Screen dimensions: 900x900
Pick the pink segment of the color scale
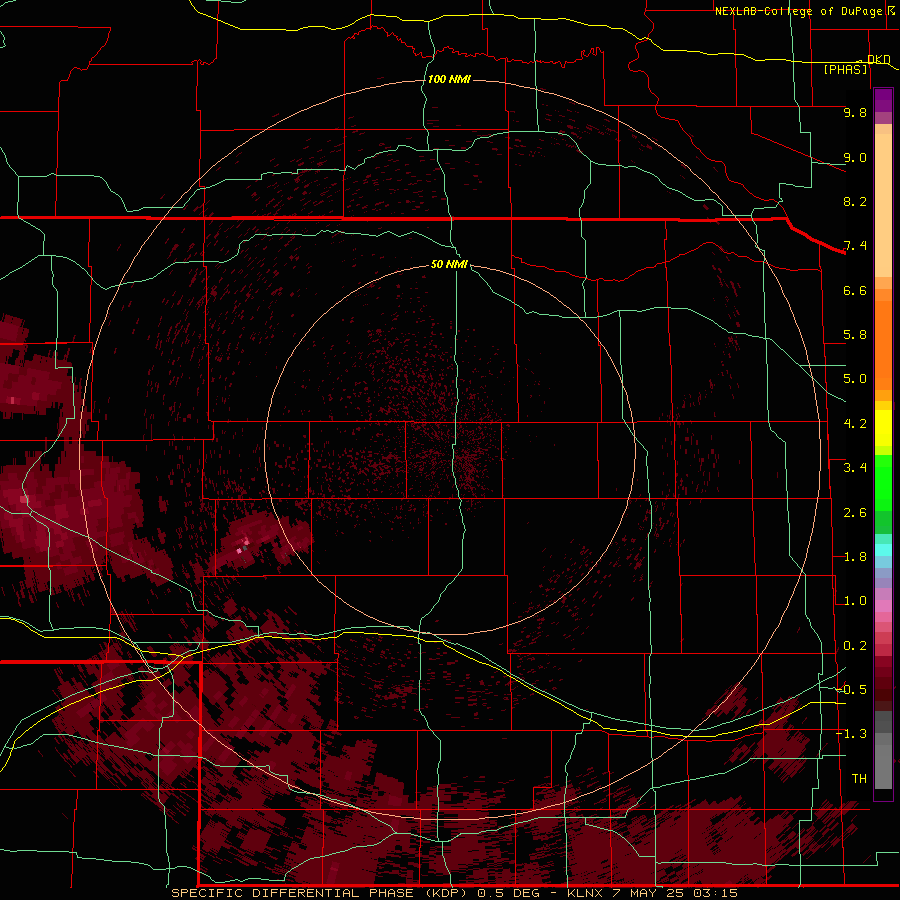[x=883, y=606]
